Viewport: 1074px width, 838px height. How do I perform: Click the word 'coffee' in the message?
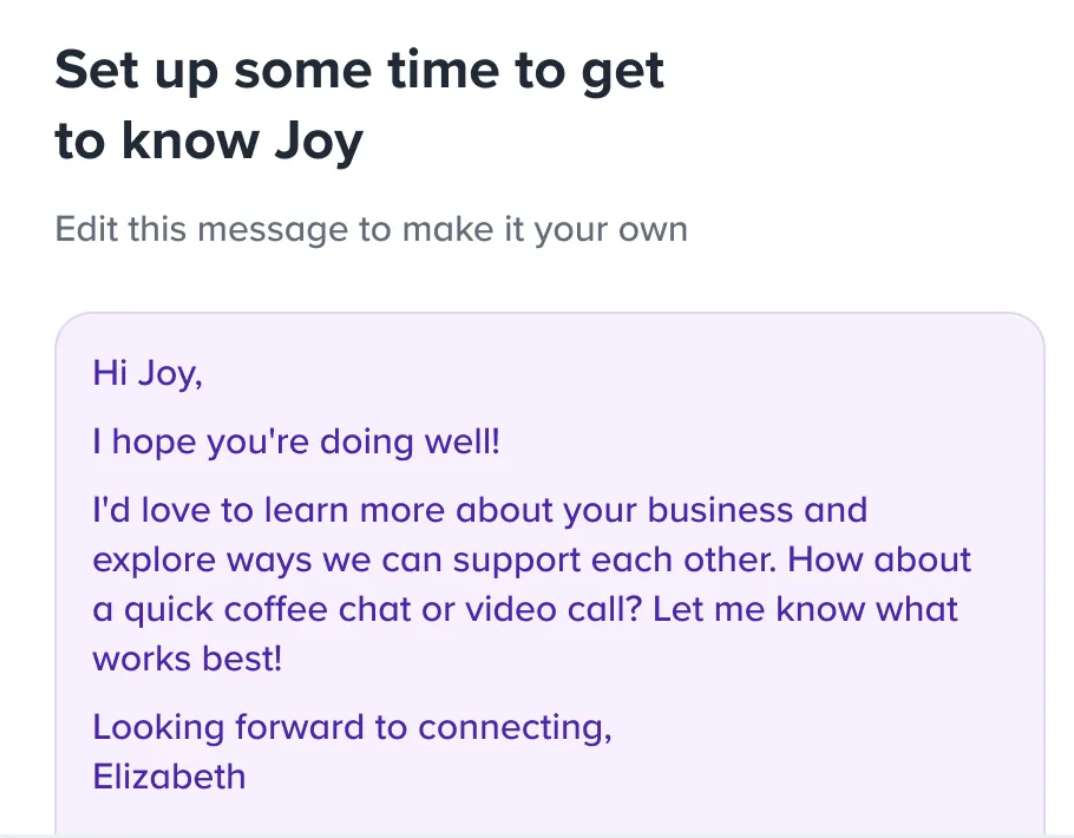(x=275, y=610)
